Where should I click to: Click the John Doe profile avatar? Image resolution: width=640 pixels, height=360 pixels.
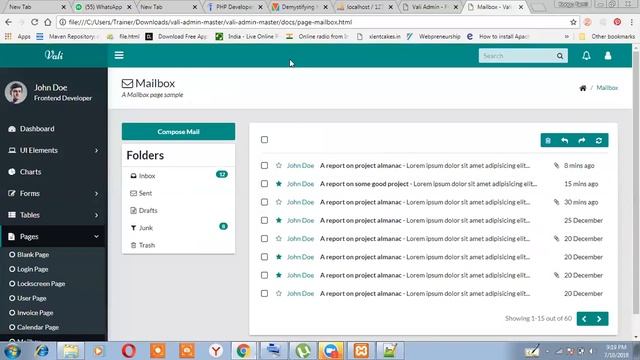pos(16,92)
